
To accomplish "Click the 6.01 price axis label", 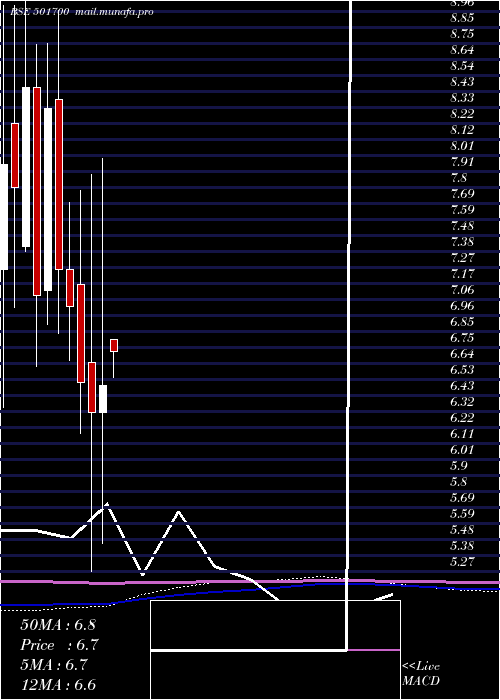I will pos(462,450).
